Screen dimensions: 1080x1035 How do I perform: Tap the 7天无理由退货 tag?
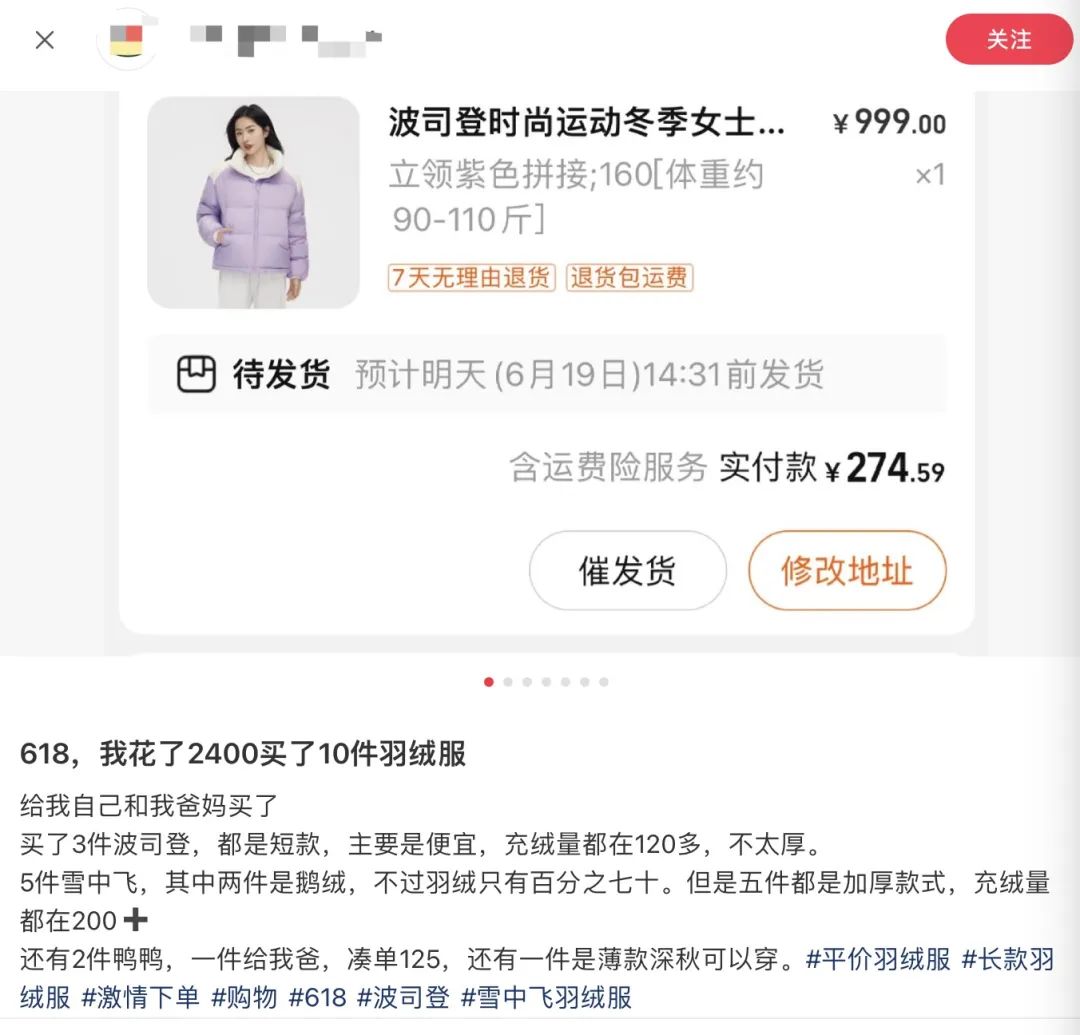(x=471, y=278)
